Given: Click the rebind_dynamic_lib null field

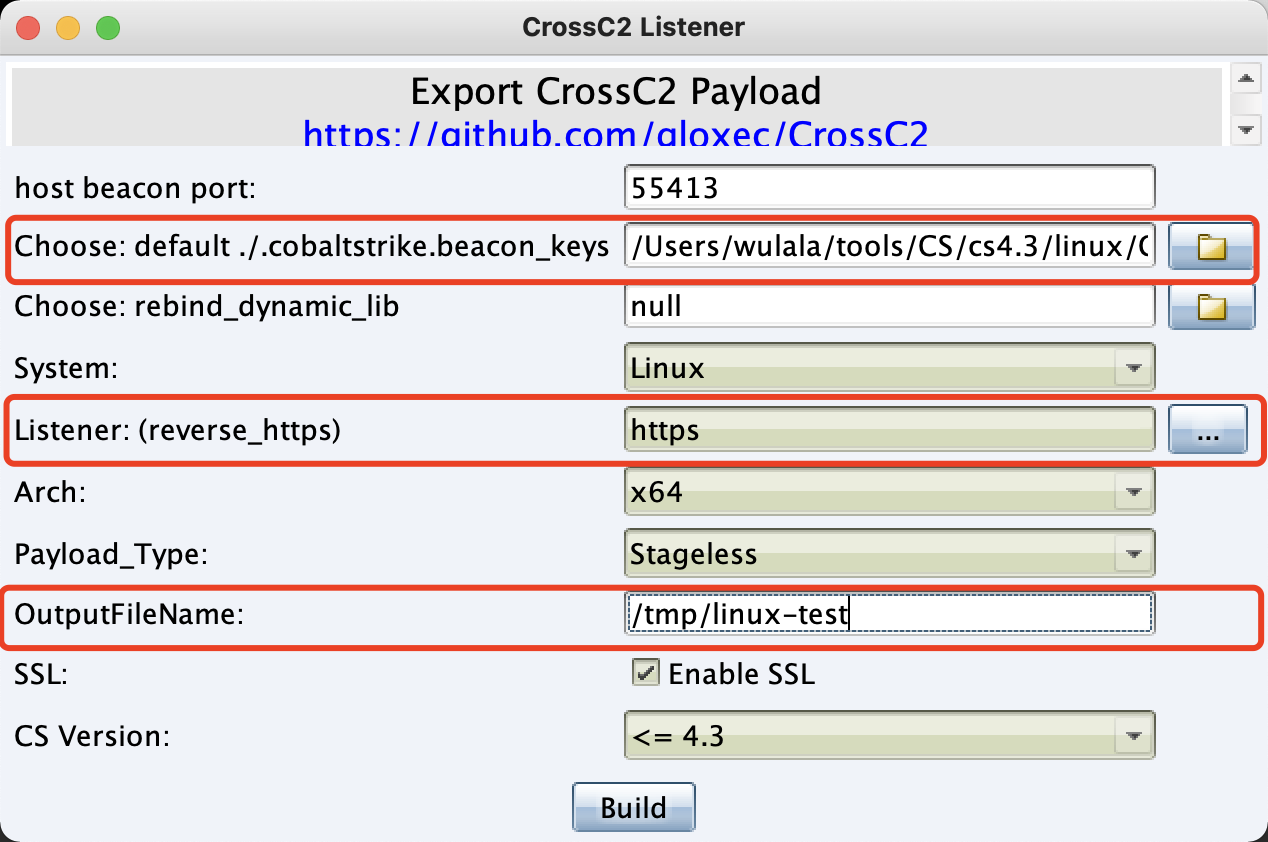Looking at the screenshot, I should point(890,307).
